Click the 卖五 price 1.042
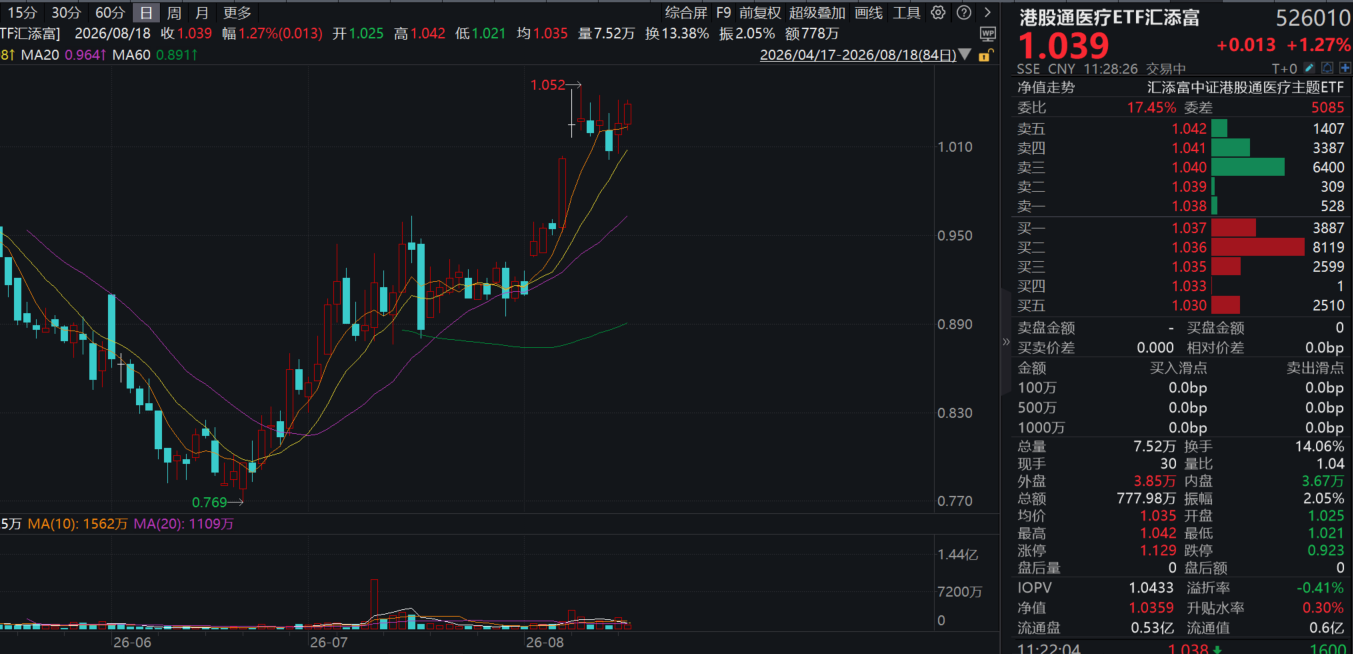The width and height of the screenshot is (1353, 654). tap(1189, 128)
